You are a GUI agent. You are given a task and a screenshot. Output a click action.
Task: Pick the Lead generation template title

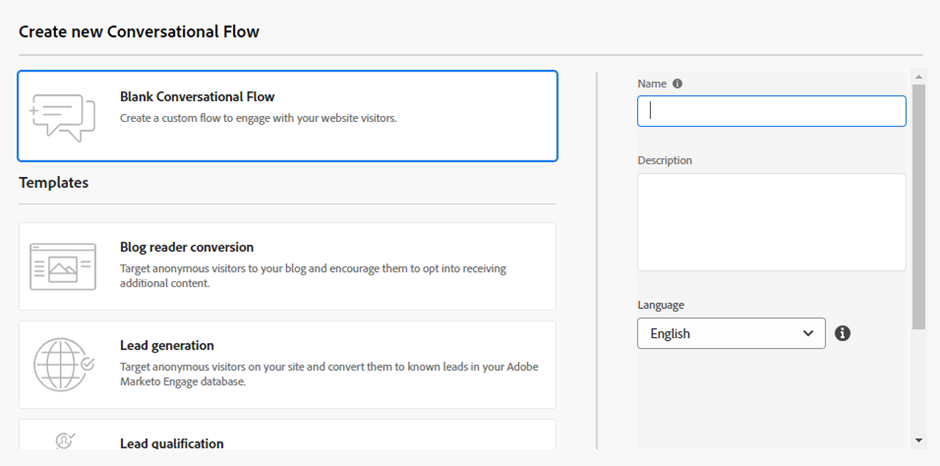(167, 345)
